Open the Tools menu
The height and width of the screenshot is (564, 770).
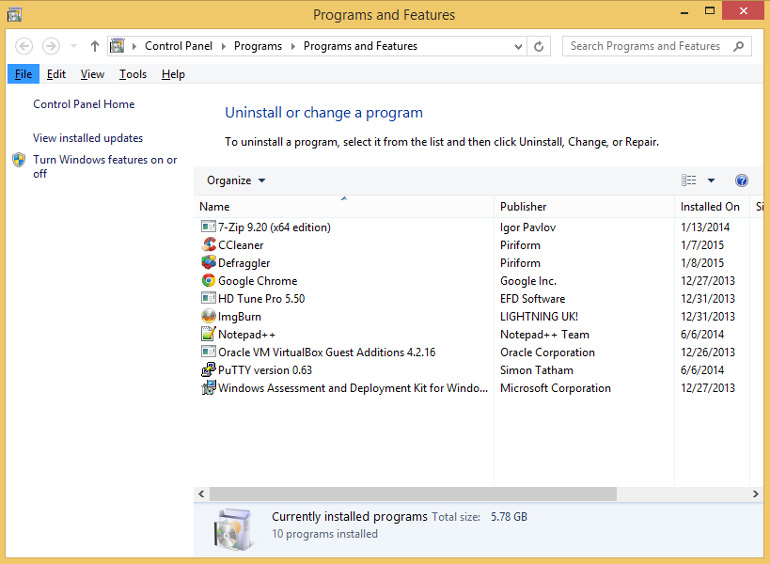click(x=133, y=74)
